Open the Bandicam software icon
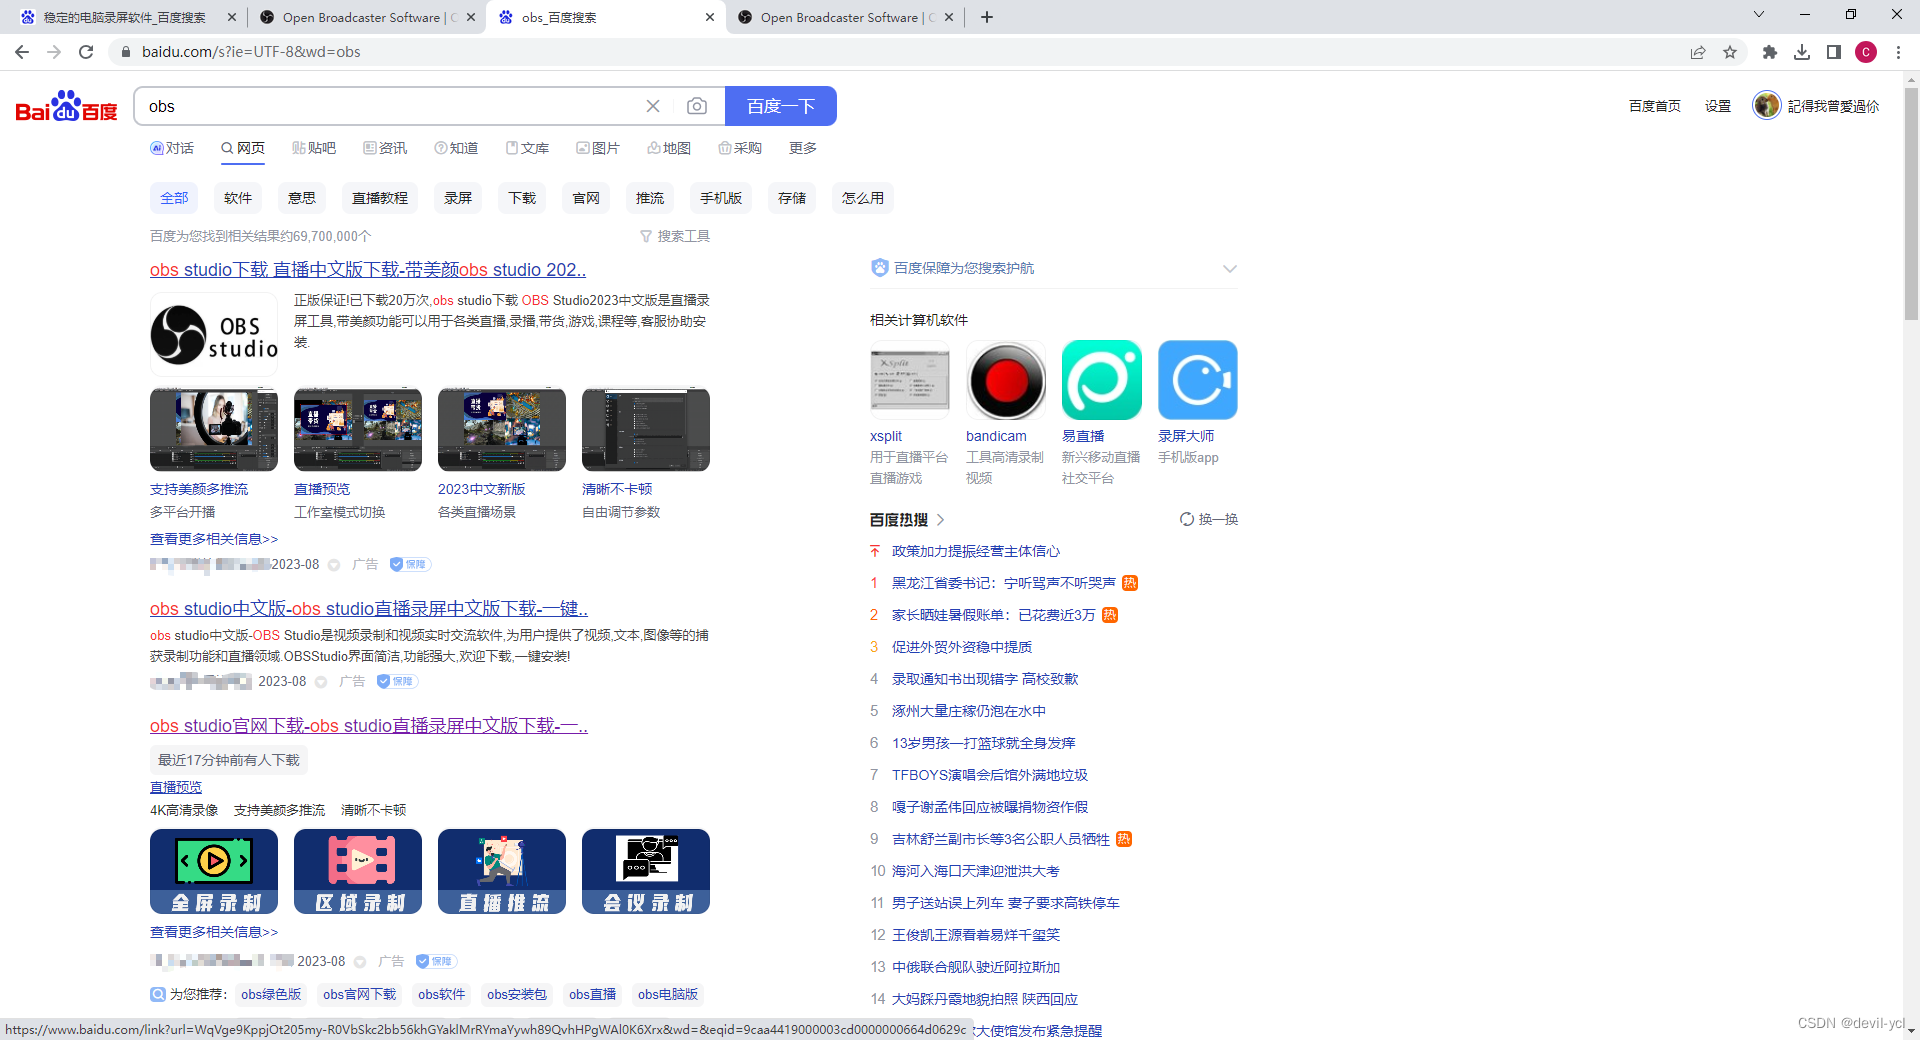The width and height of the screenshot is (1920, 1040). 1005,380
